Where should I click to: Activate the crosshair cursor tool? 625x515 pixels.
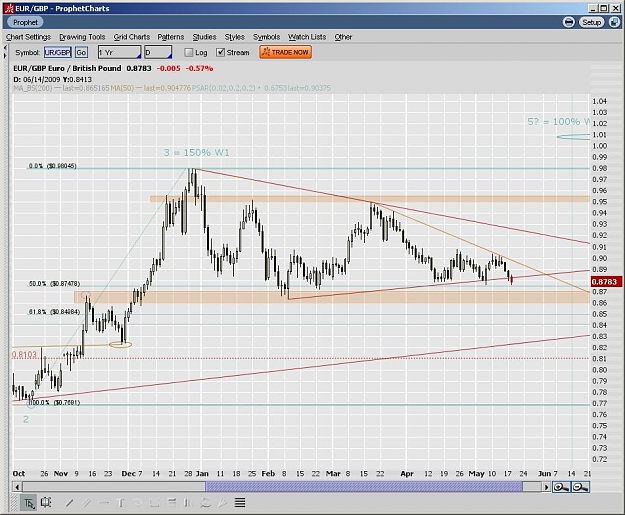click(46, 503)
